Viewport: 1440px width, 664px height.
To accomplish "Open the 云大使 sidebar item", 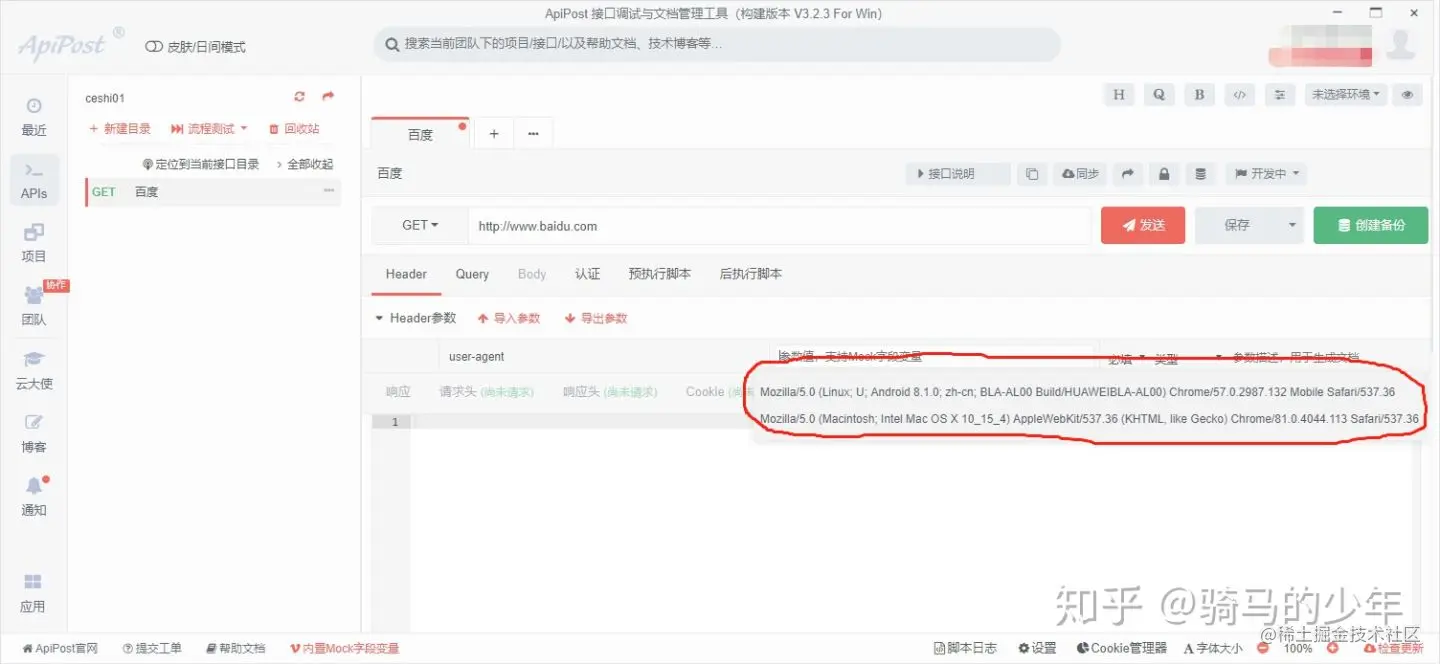I will tap(34, 371).
